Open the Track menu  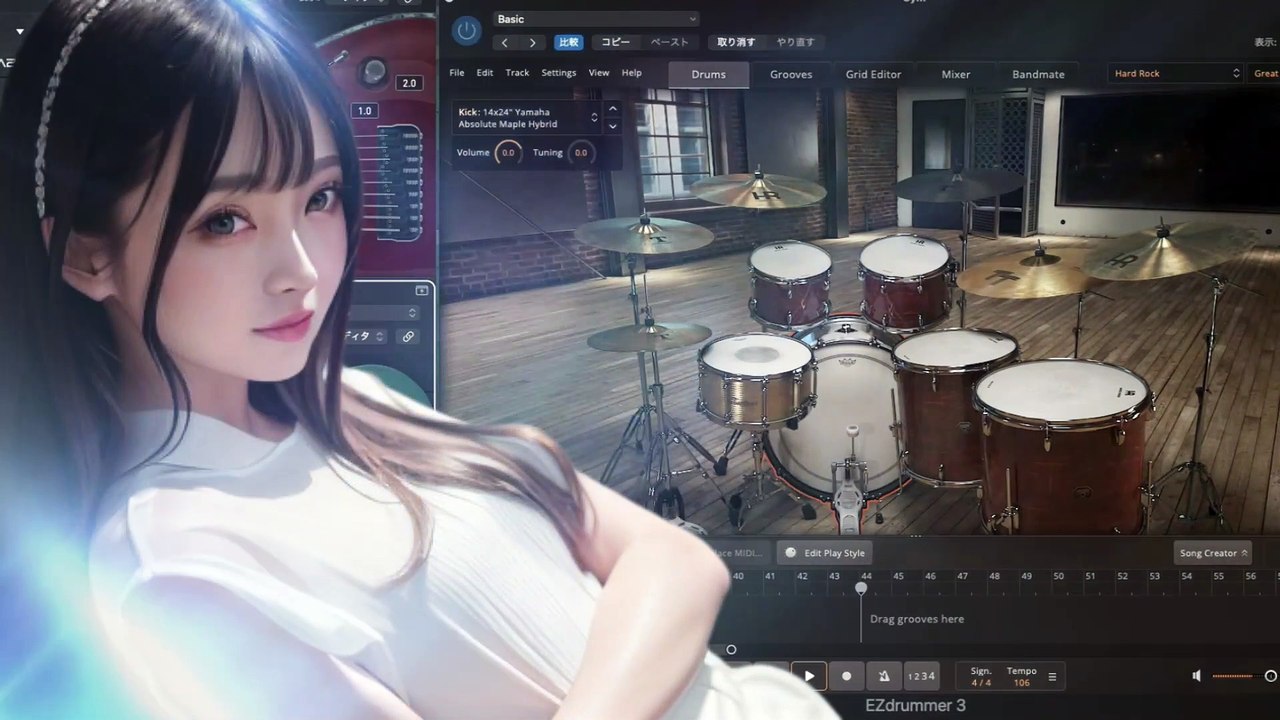click(x=517, y=73)
